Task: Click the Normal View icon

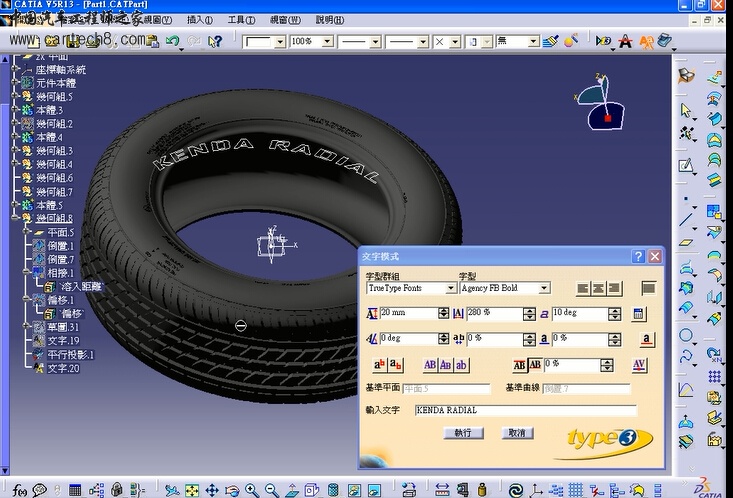Action: (x=292, y=490)
